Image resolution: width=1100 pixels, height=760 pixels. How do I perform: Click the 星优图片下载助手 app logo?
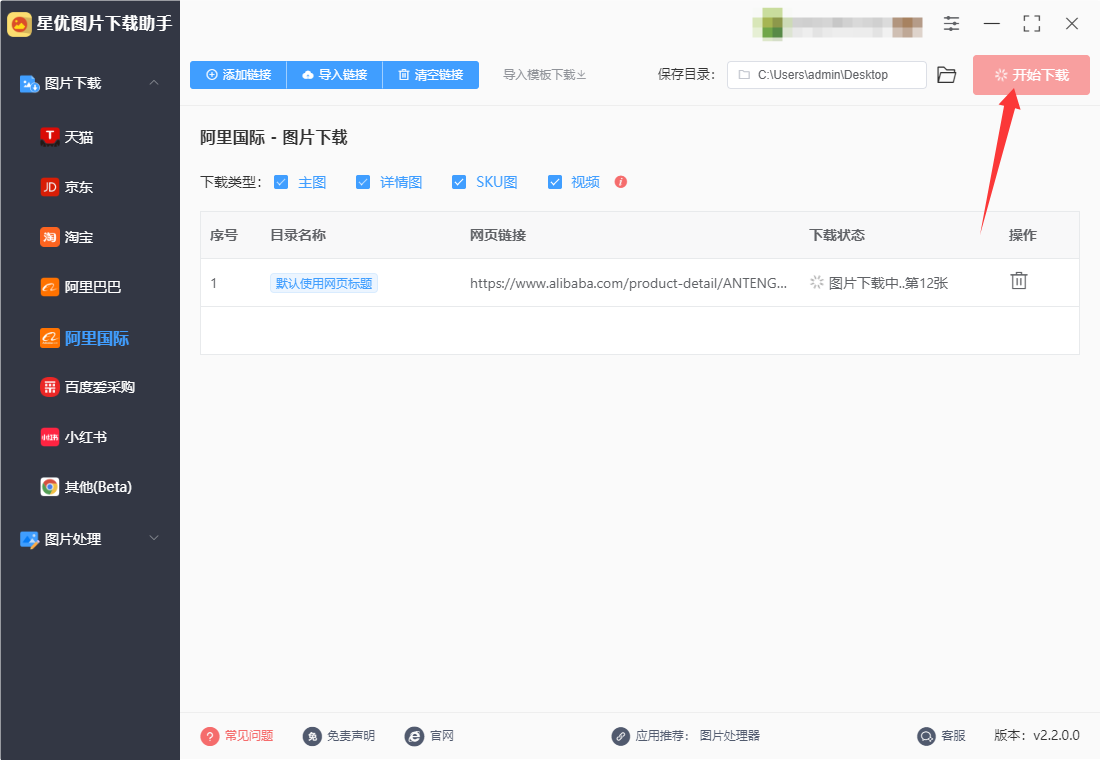pyautogui.click(x=20, y=25)
